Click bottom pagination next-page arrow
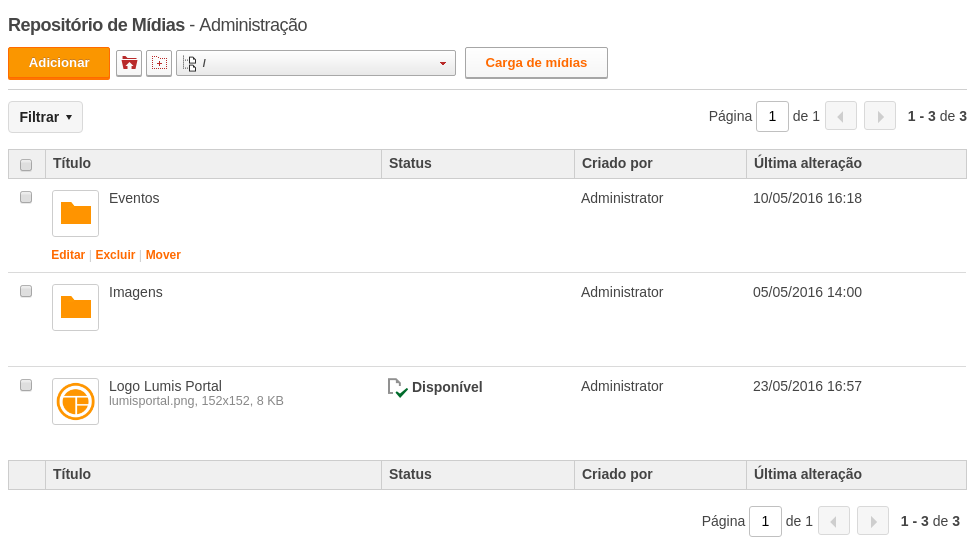This screenshot has height=558, width=975. pos(873,521)
